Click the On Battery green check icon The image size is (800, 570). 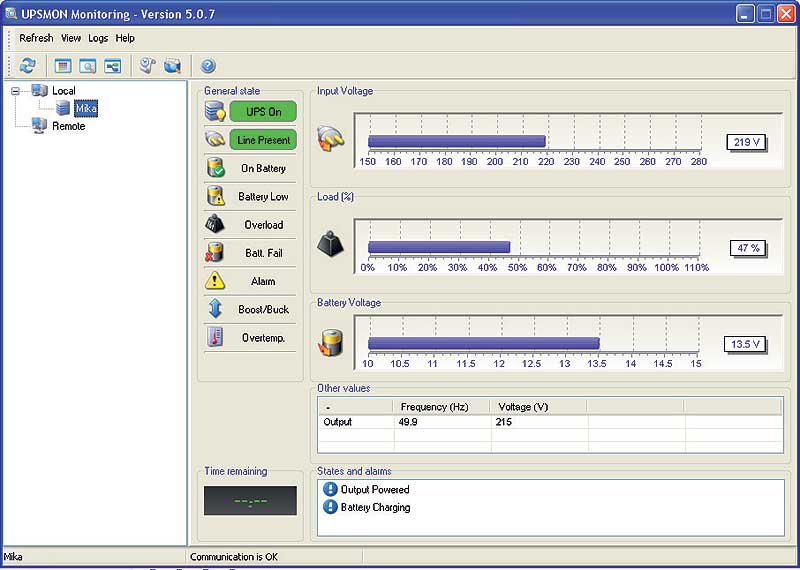click(216, 167)
